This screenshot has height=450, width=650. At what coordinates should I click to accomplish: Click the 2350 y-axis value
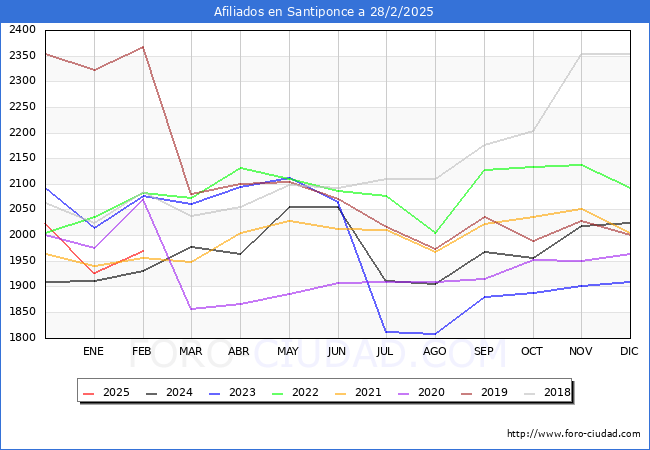point(22,55)
